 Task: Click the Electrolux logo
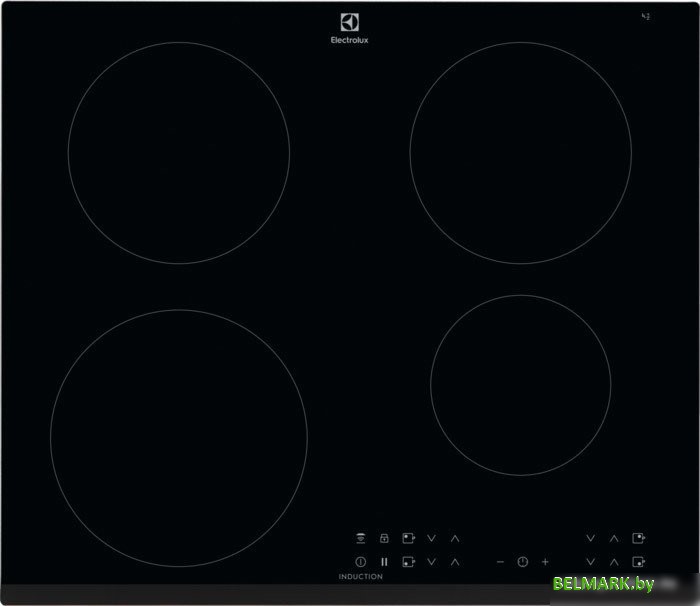(349, 30)
